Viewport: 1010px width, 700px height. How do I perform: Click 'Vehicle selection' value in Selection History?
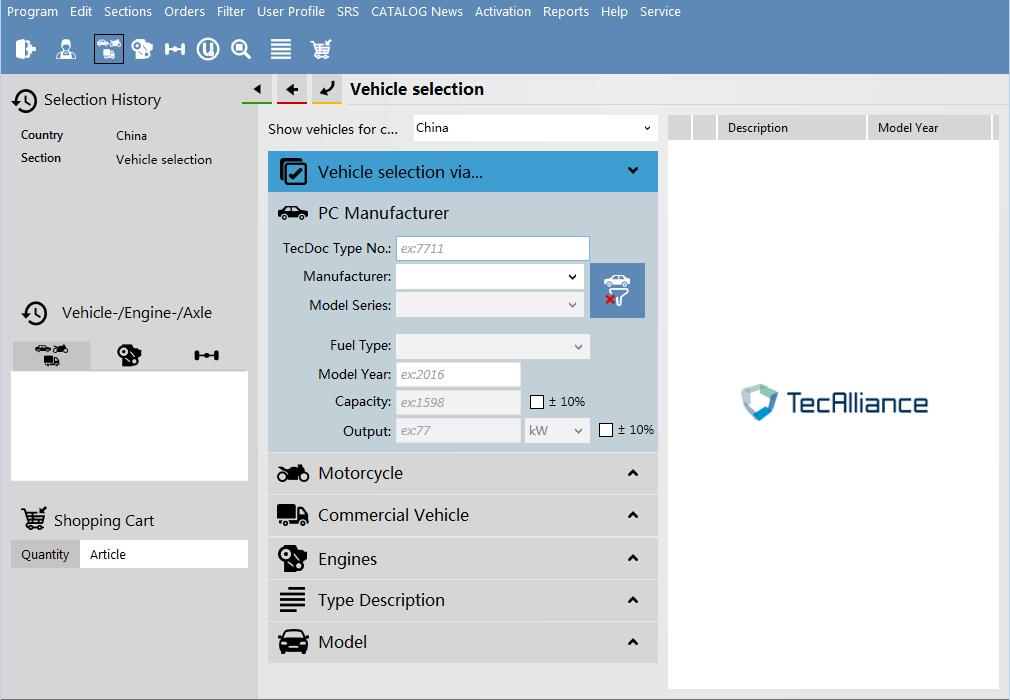[164, 160]
